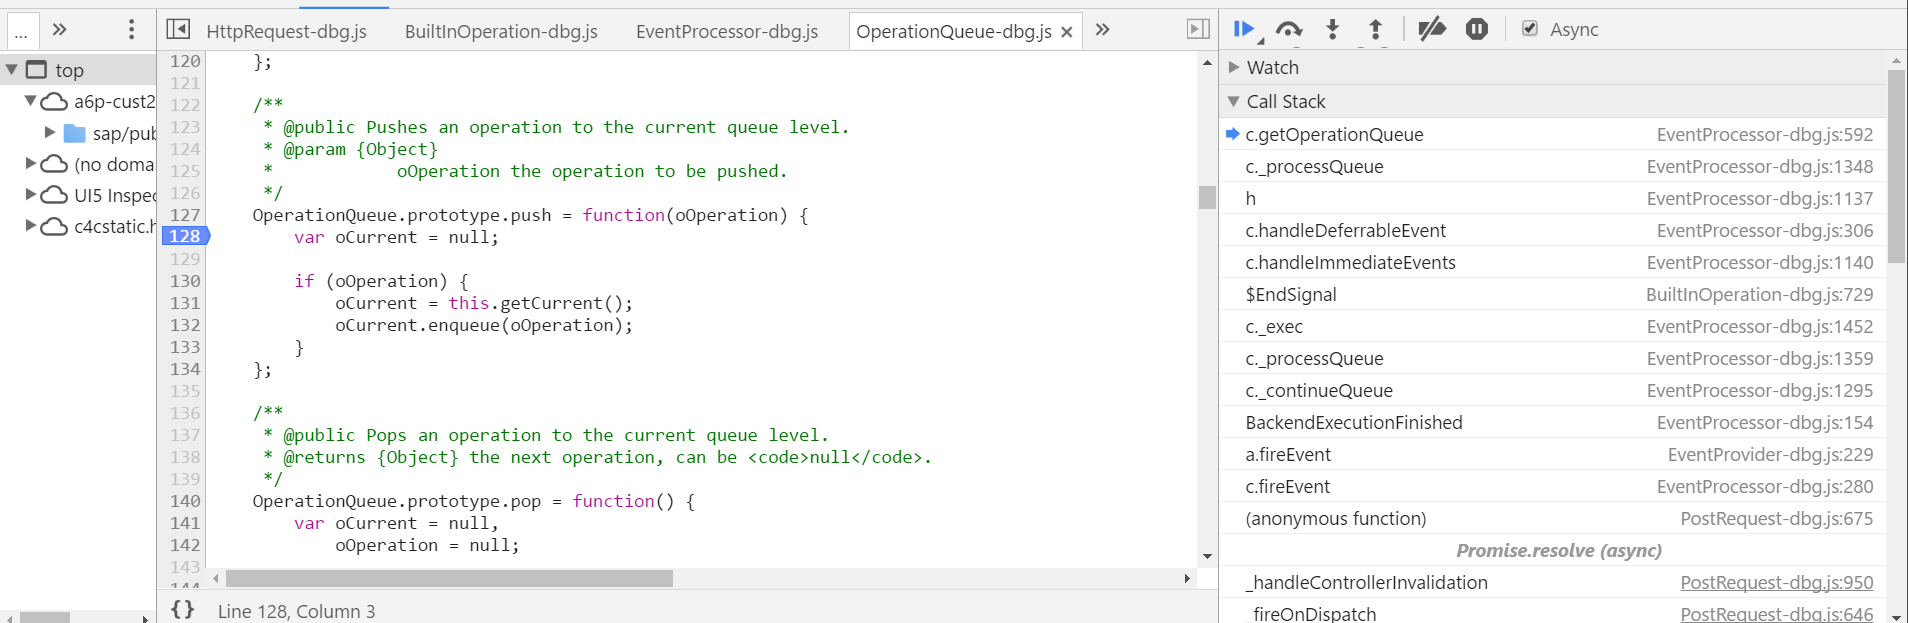Click code editor horizontal scrollbar thumb
This screenshot has height=623, width=1908.
(449, 578)
